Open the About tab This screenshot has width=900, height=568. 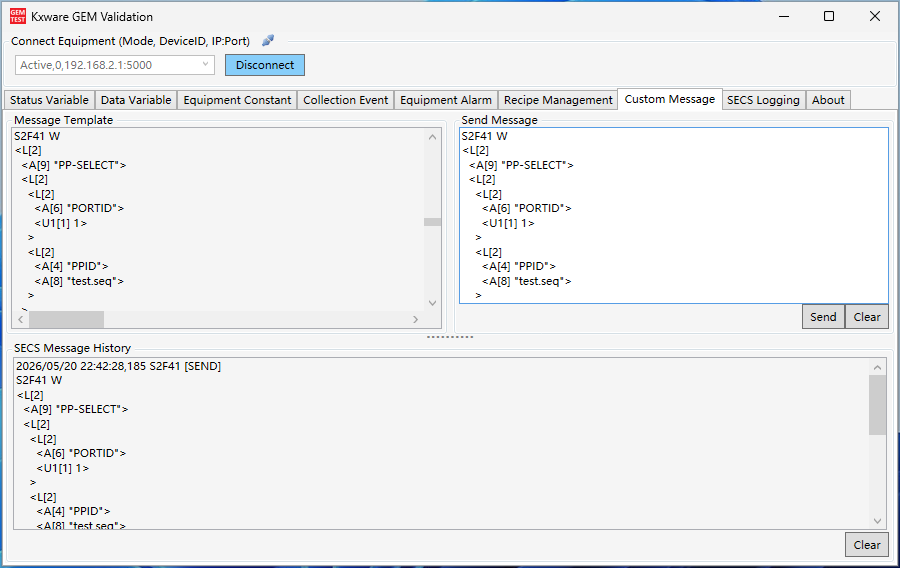[828, 100]
